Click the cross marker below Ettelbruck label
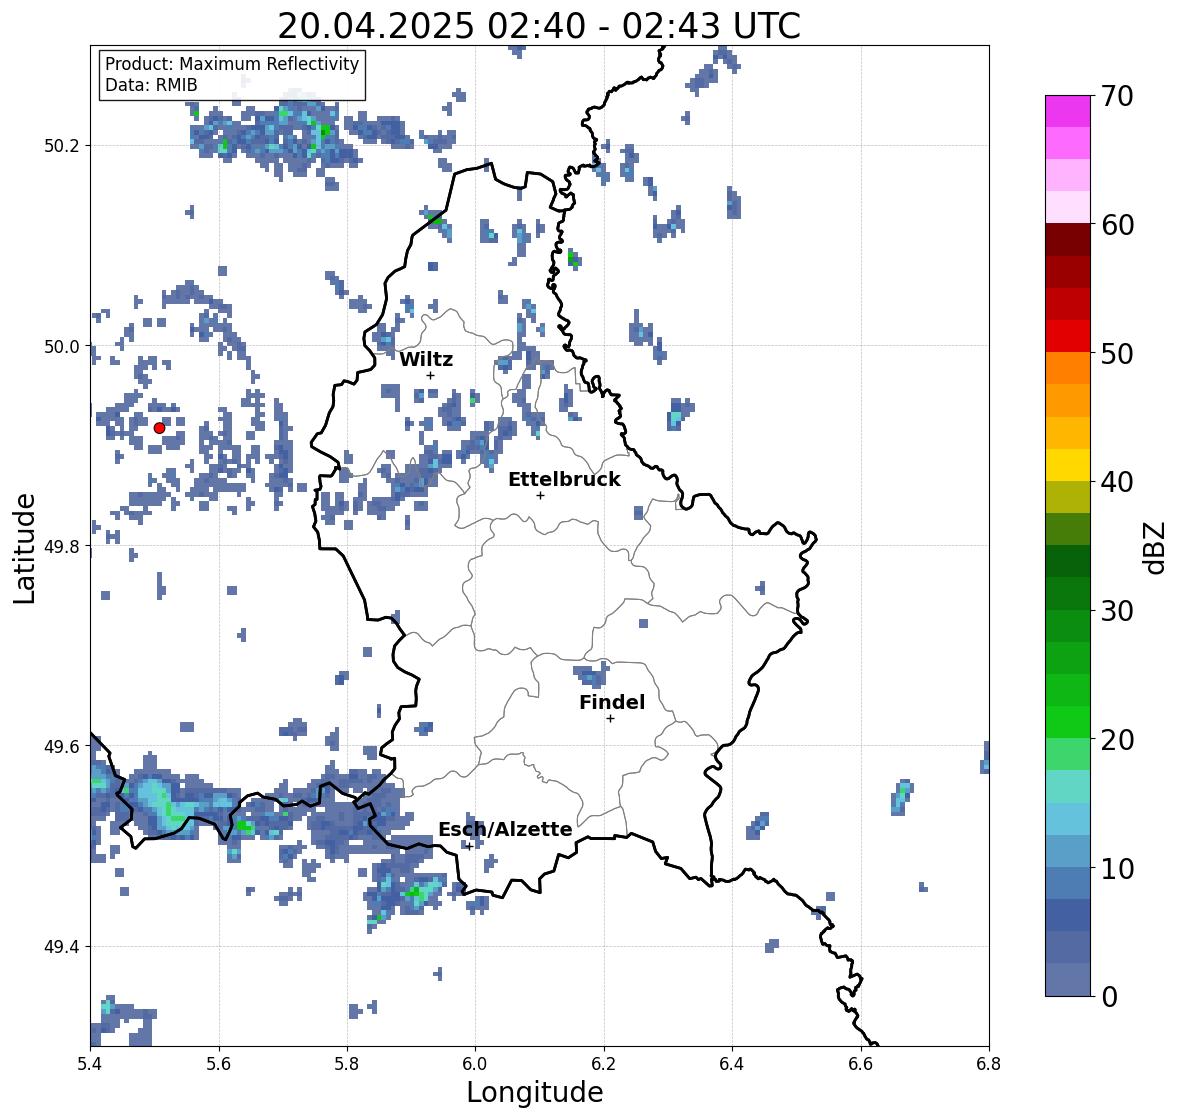Image resolution: width=1179 pixels, height=1117 pixels. coord(540,495)
